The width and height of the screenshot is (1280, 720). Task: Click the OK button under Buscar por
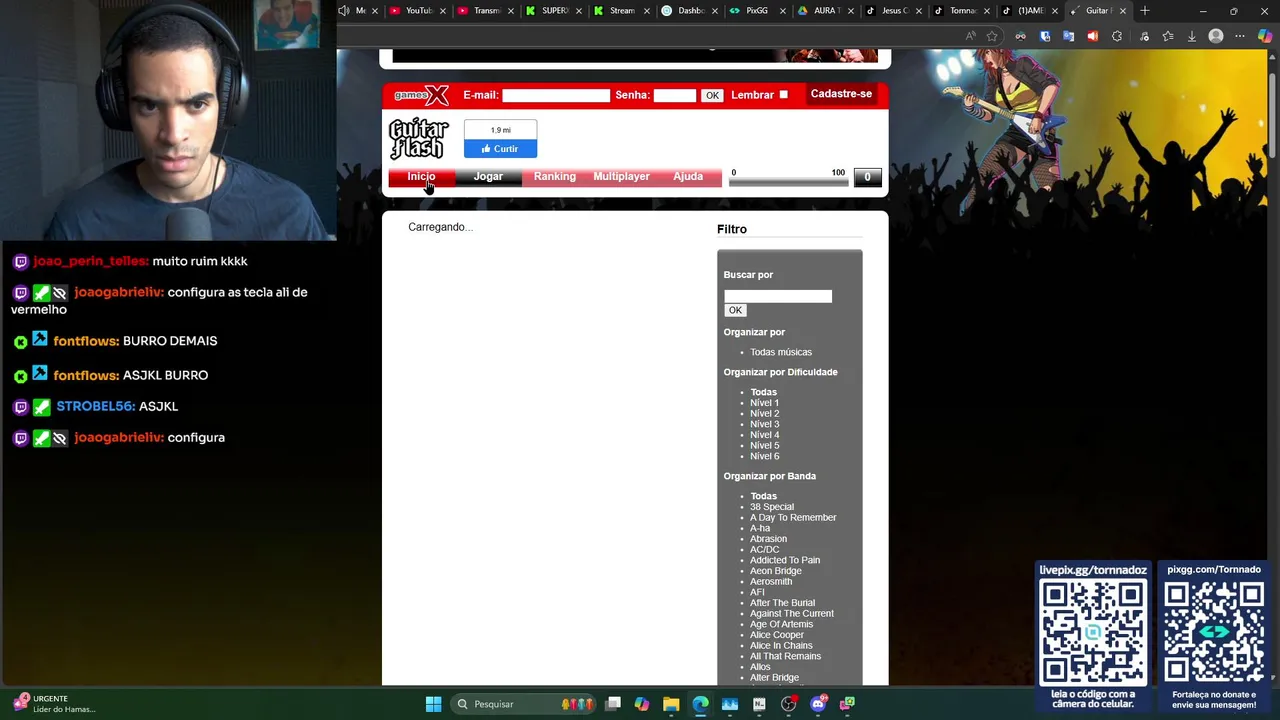(735, 310)
